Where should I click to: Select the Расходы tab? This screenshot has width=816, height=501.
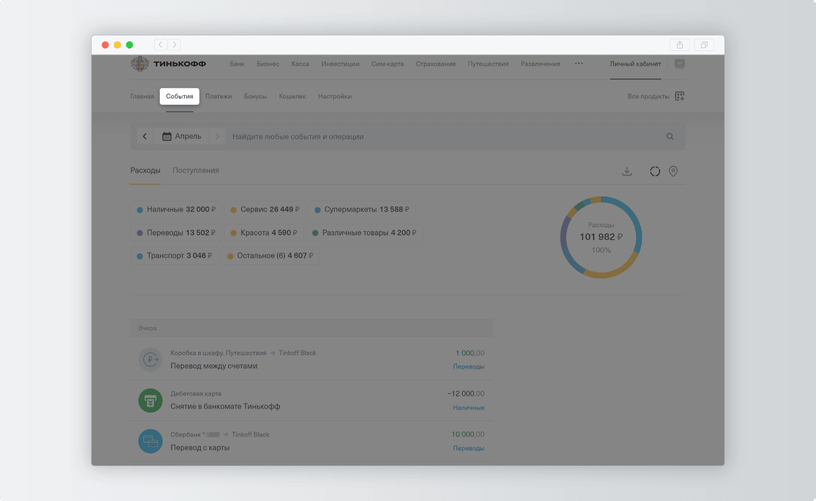[145, 170]
